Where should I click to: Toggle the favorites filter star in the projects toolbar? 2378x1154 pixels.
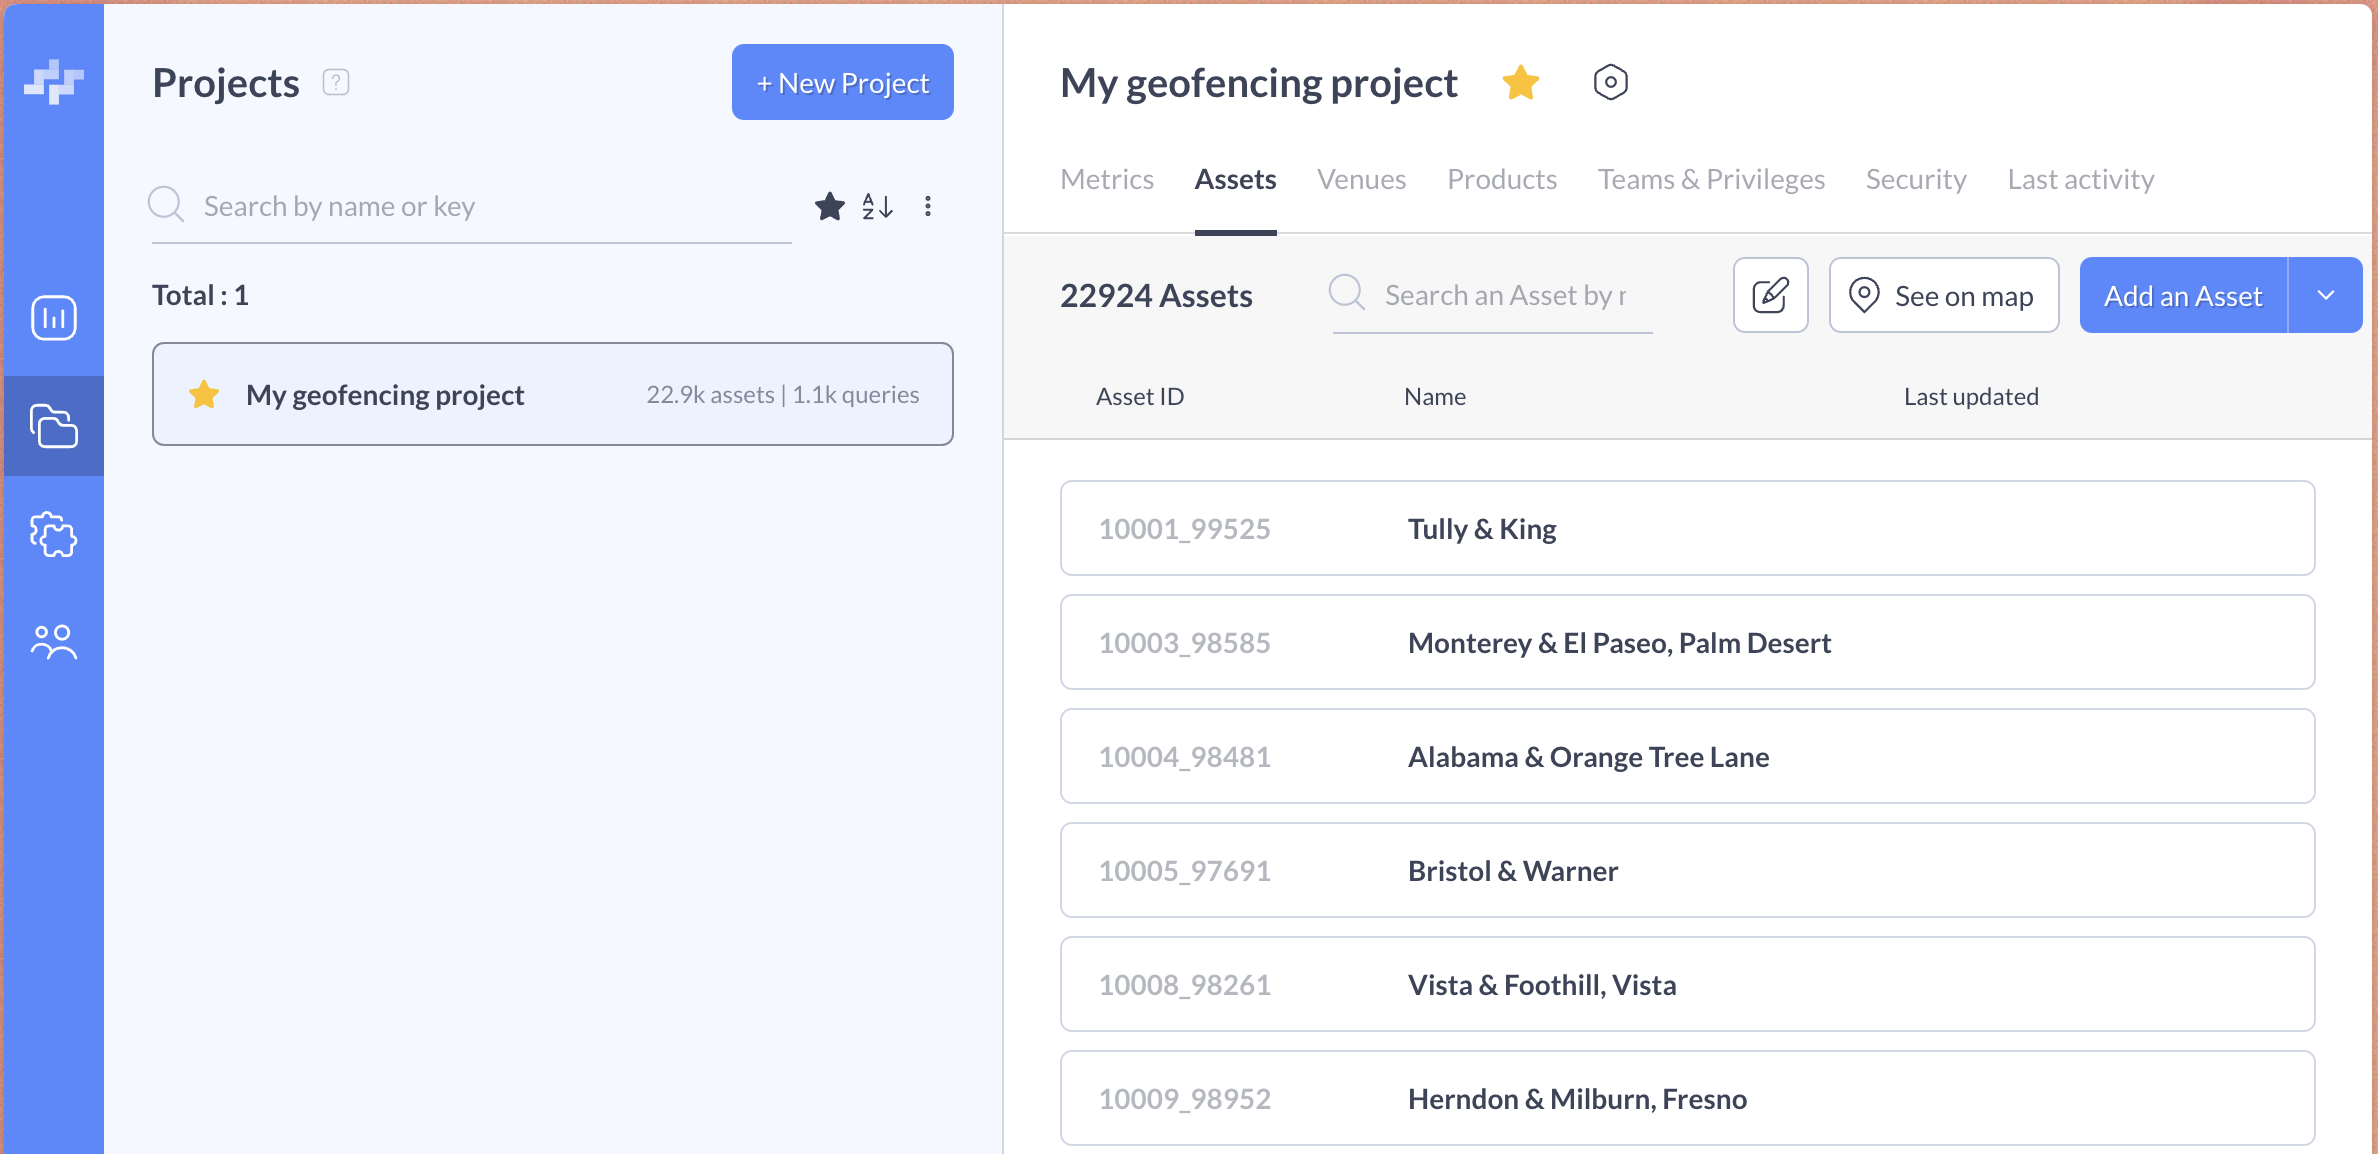point(829,206)
